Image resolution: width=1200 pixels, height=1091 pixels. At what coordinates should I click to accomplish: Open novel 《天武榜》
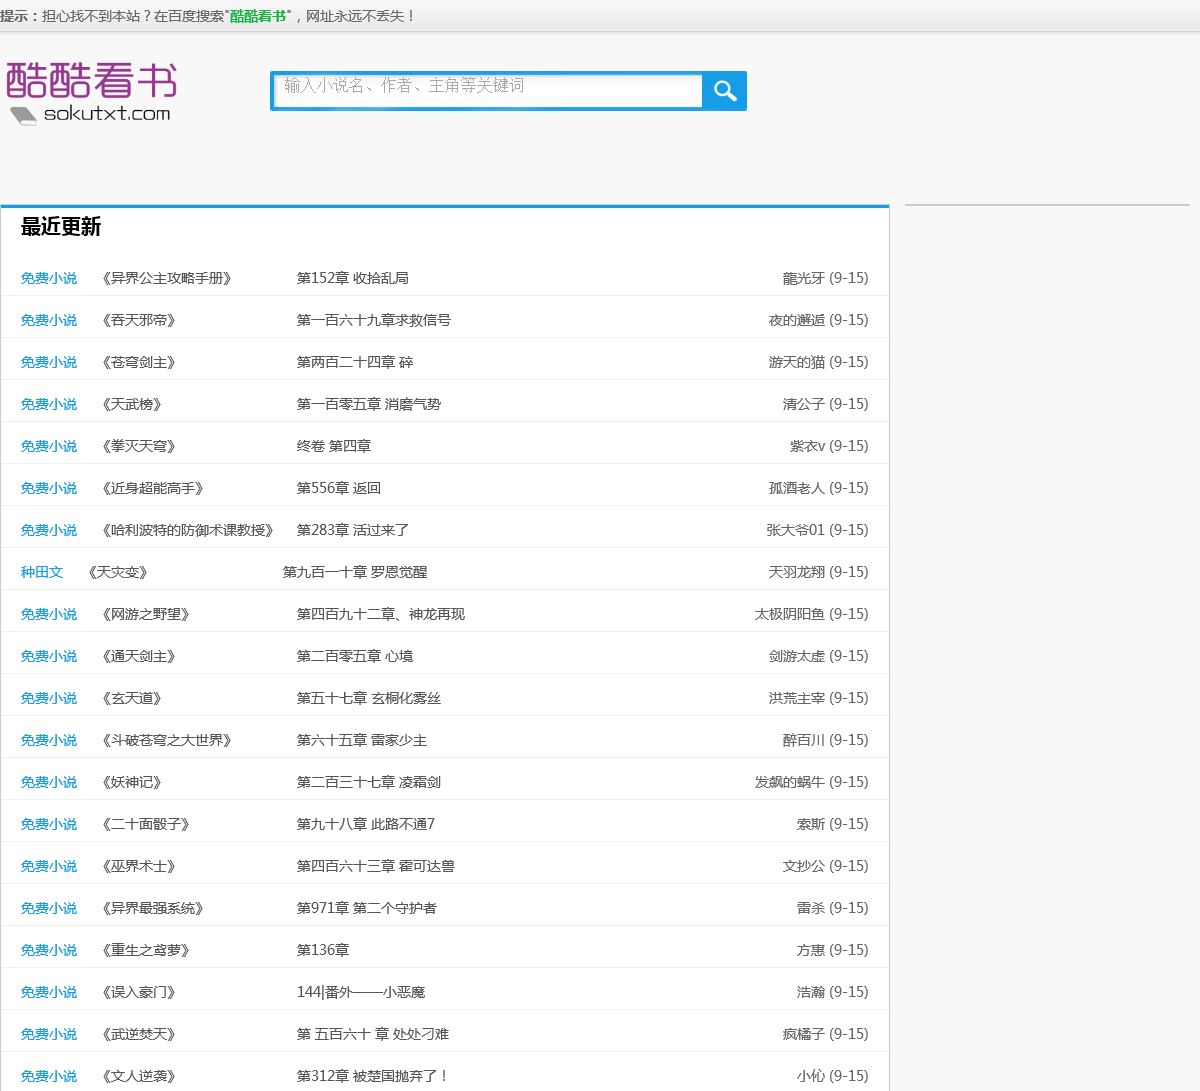click(x=132, y=404)
